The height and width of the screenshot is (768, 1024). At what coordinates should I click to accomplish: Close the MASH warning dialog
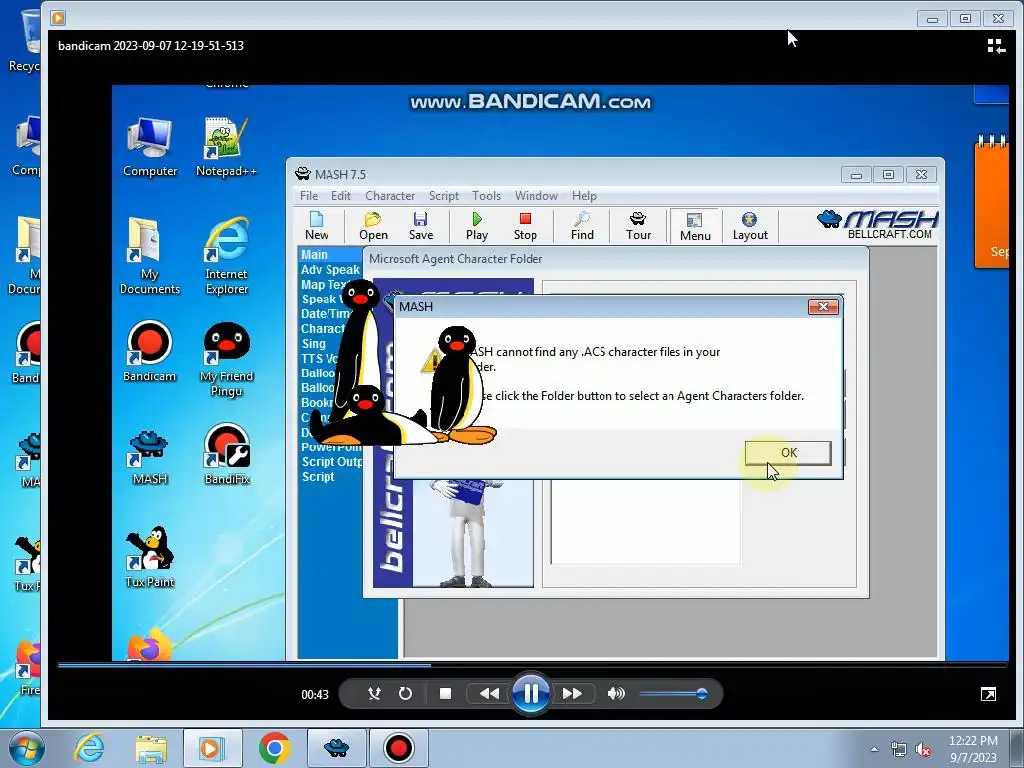click(x=823, y=307)
